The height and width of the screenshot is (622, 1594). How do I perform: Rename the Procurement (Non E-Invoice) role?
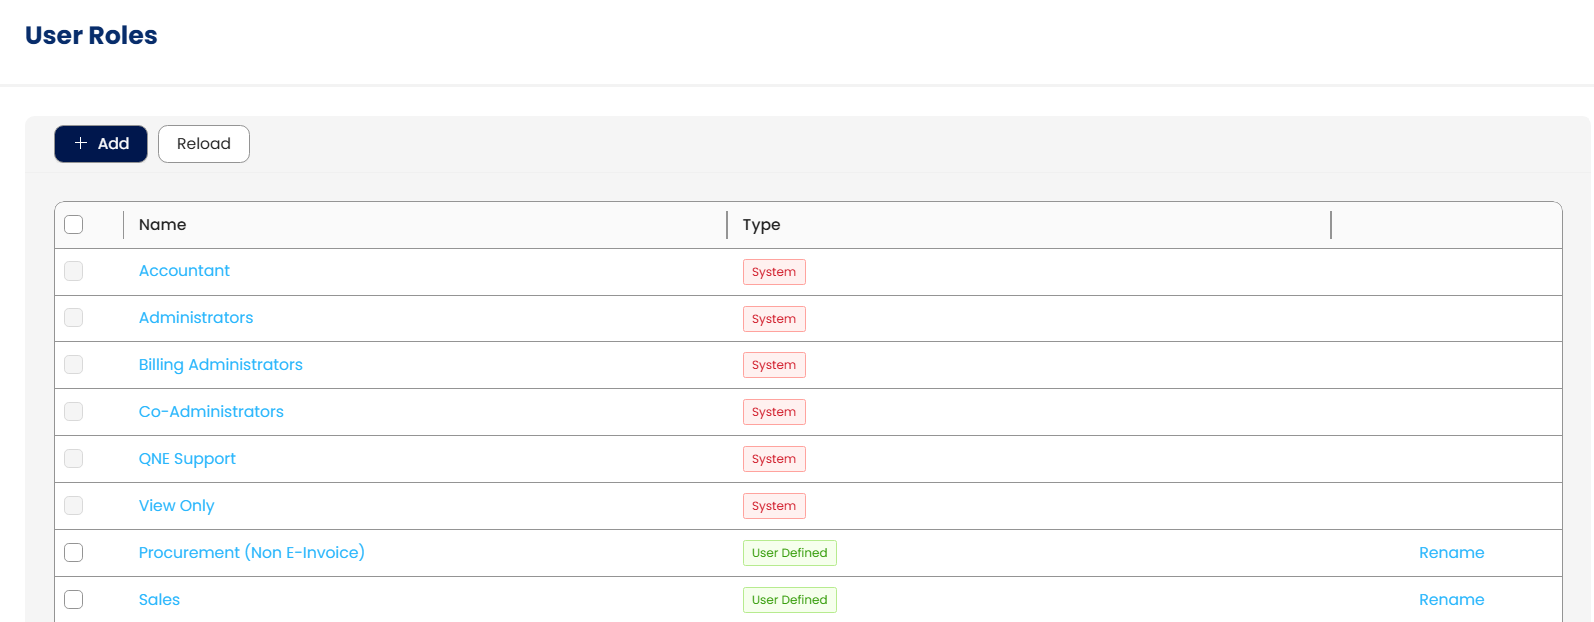(x=1451, y=553)
